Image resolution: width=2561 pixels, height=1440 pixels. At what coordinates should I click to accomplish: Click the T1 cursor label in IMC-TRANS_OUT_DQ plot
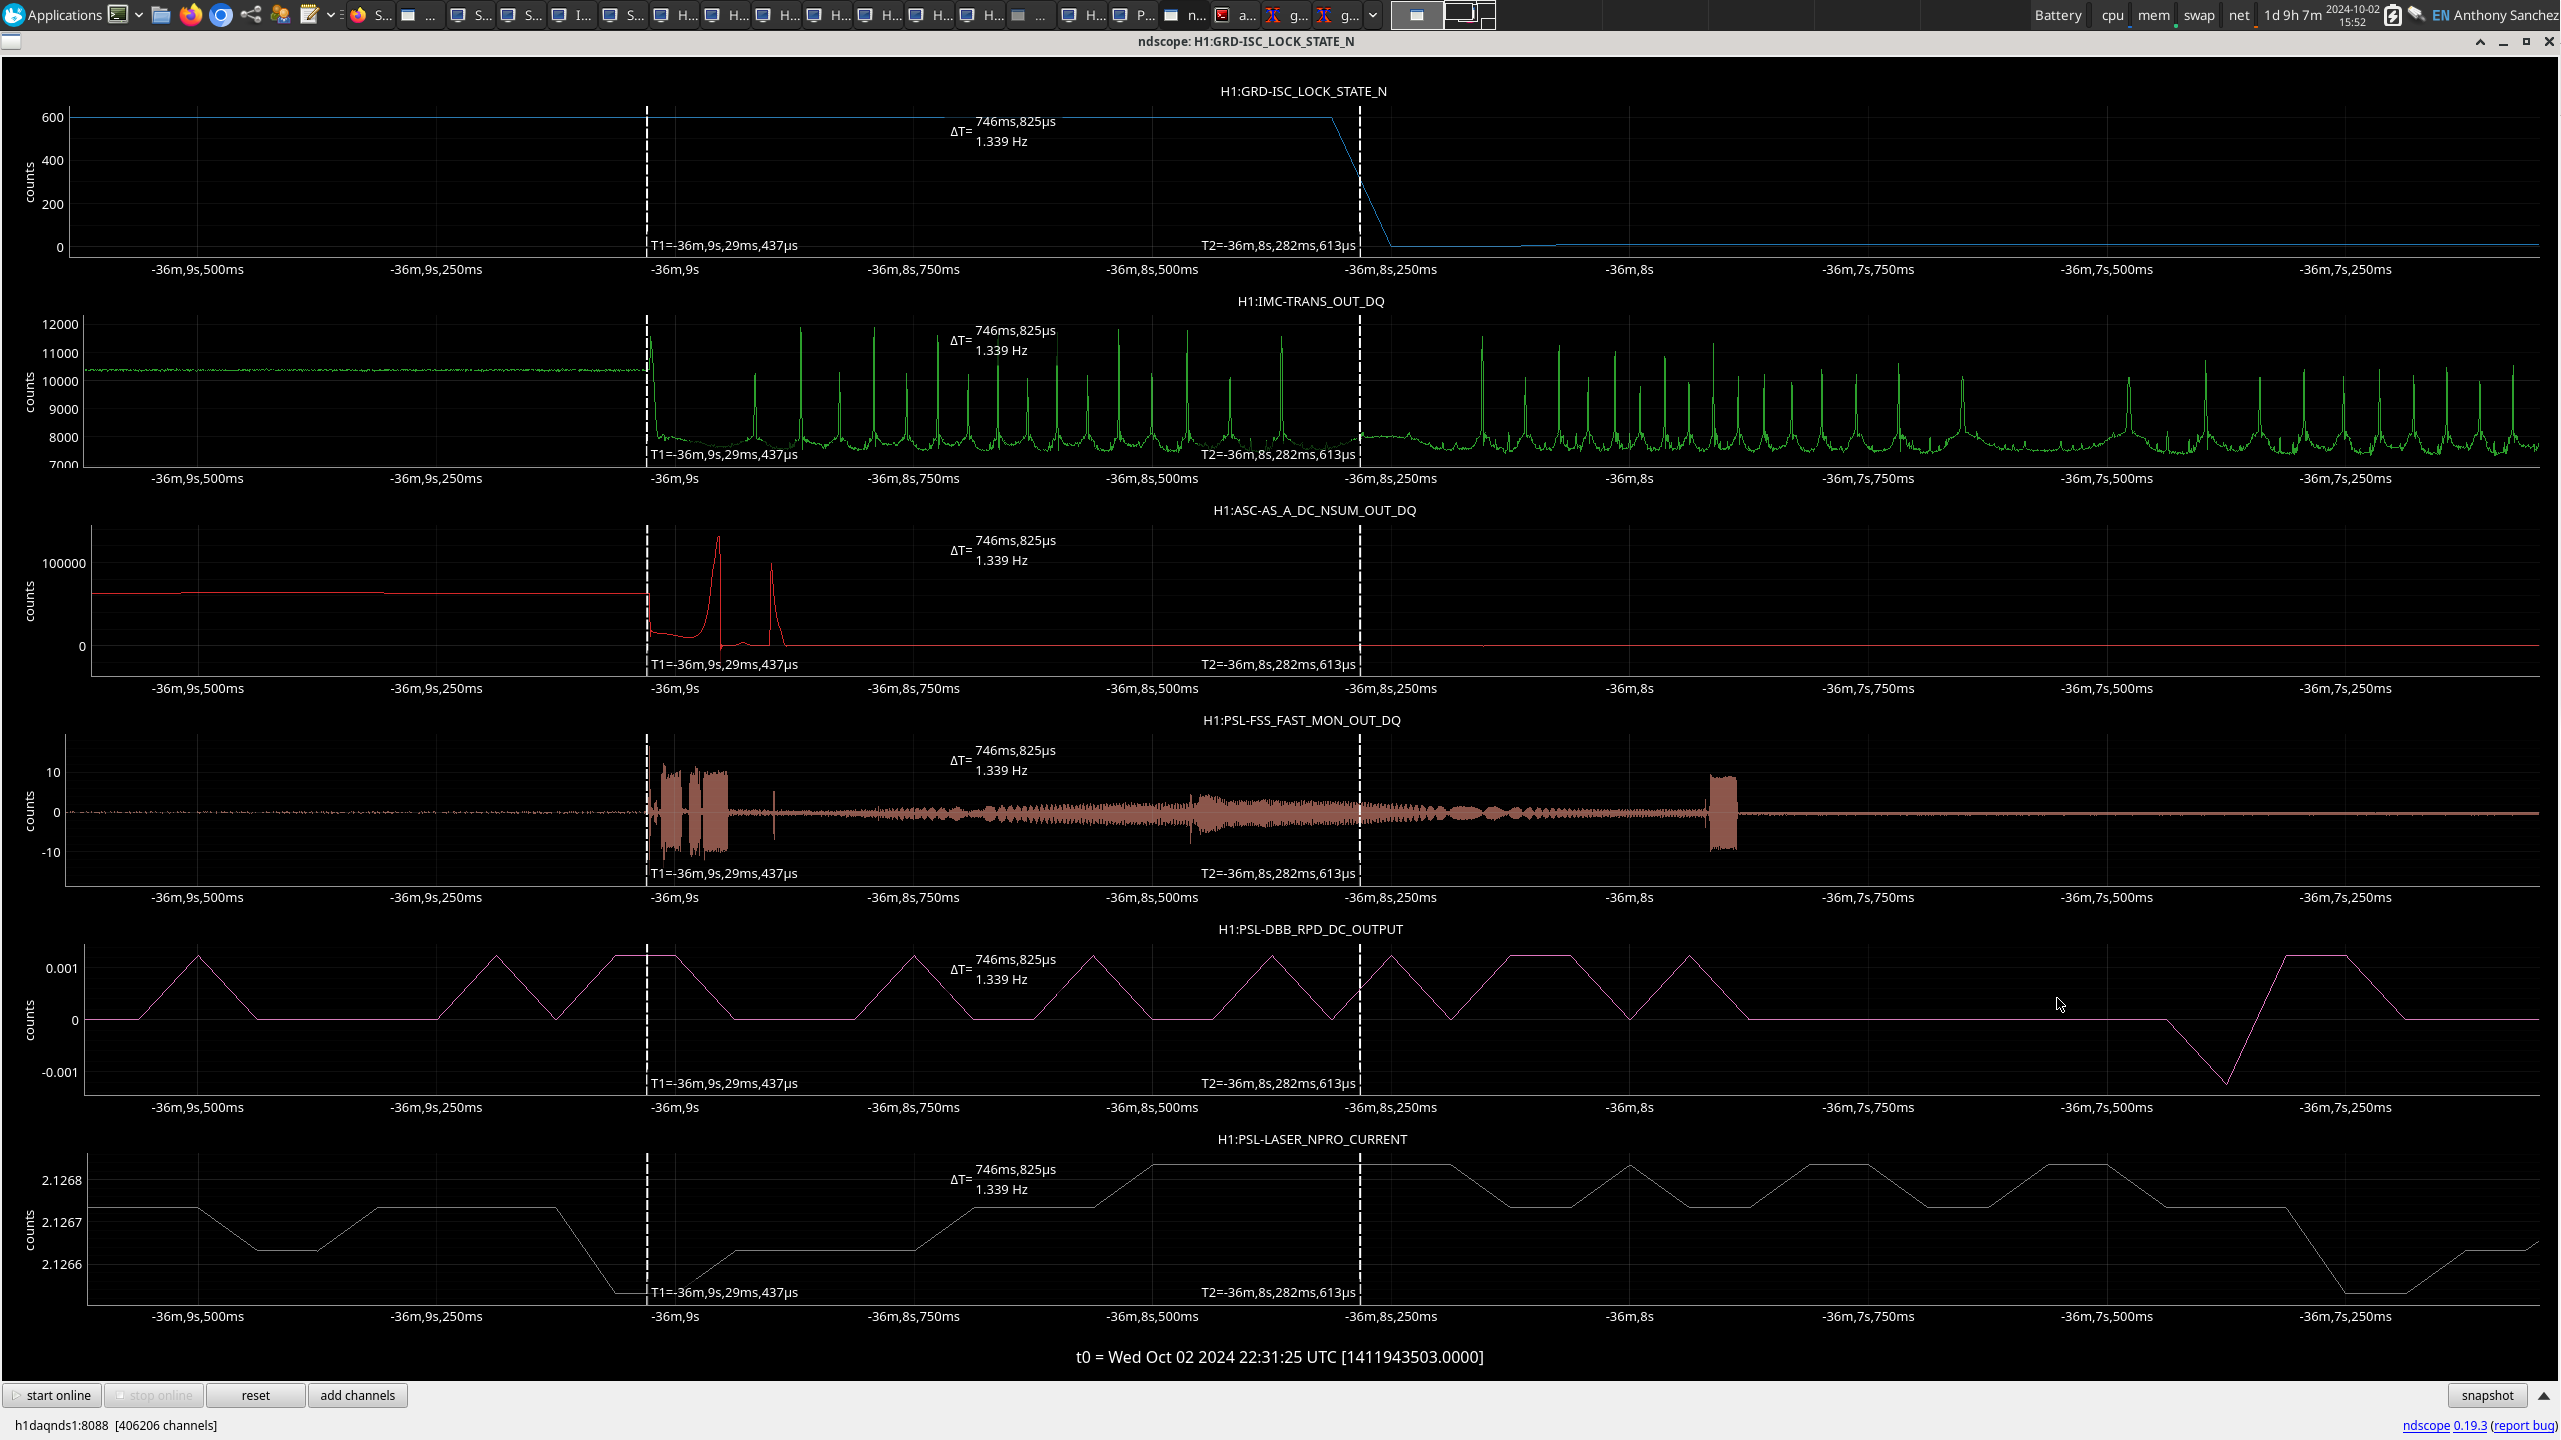pyautogui.click(x=724, y=455)
